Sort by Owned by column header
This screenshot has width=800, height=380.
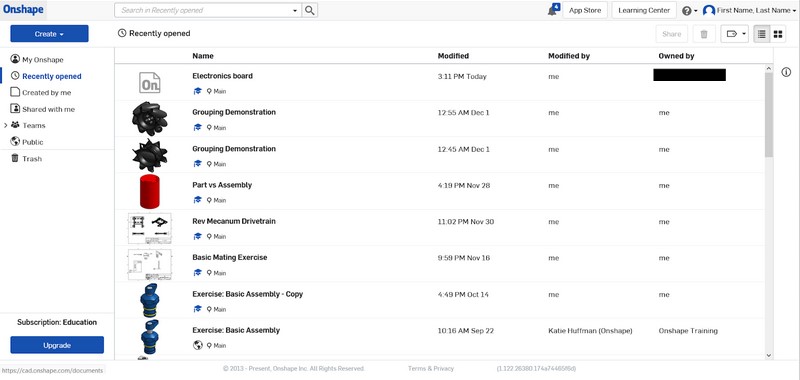[x=676, y=56]
